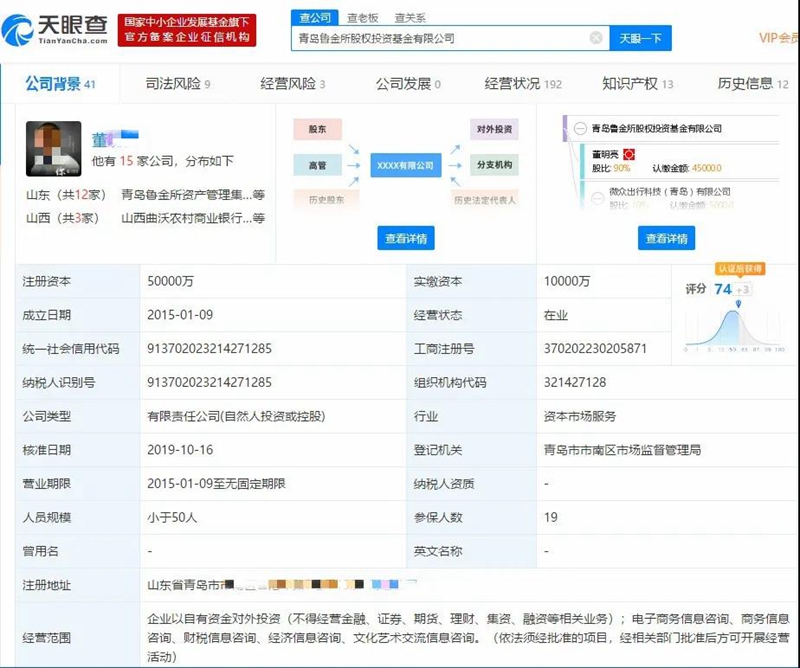800x668 pixels.
Task: Click the XXXX有限公司 center box
Action: [x=406, y=165]
